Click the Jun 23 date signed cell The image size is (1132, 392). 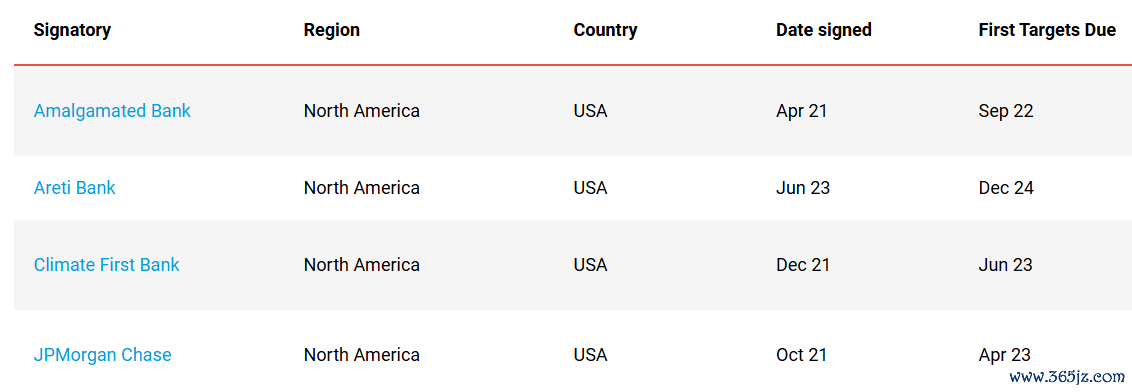pyautogui.click(x=803, y=188)
